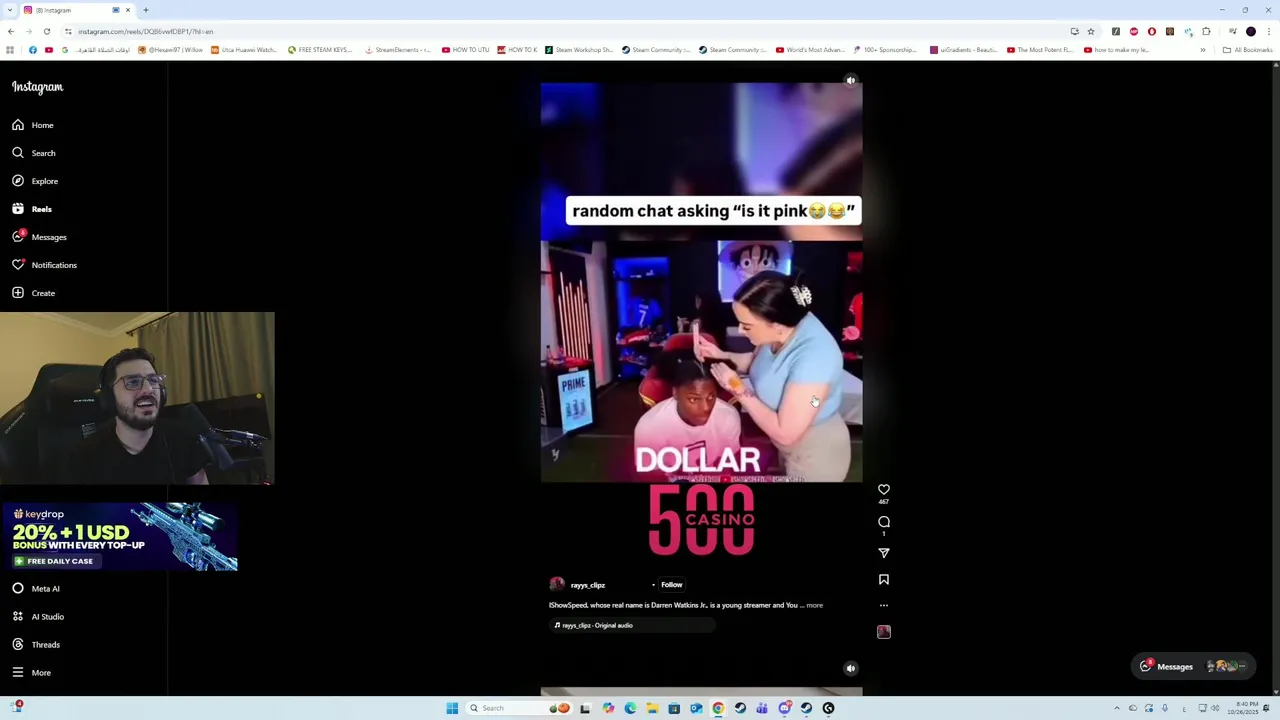The width and height of the screenshot is (1280, 720).
Task: Open the extensions puzzle icon
Action: pos(1206,31)
